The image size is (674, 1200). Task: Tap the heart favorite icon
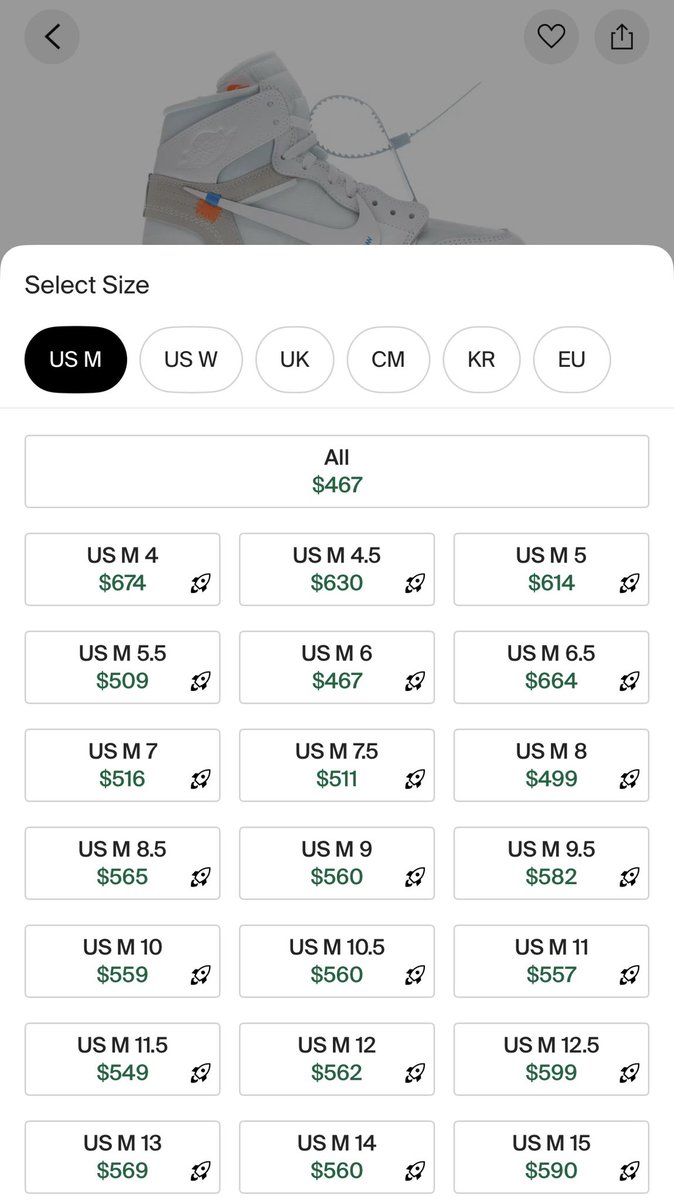click(x=551, y=37)
